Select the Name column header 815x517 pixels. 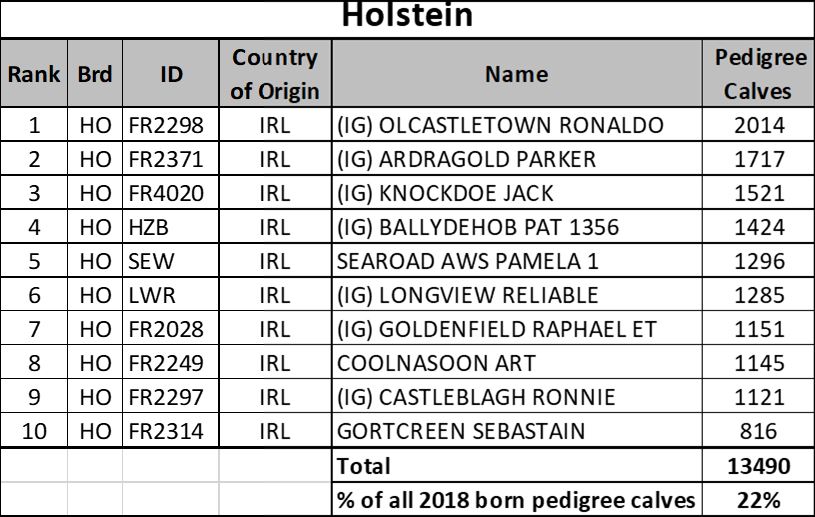(517, 73)
